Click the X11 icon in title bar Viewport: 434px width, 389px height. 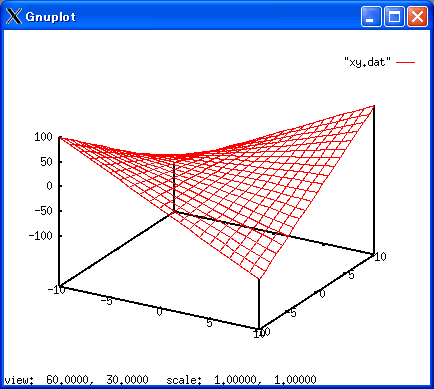[14, 16]
